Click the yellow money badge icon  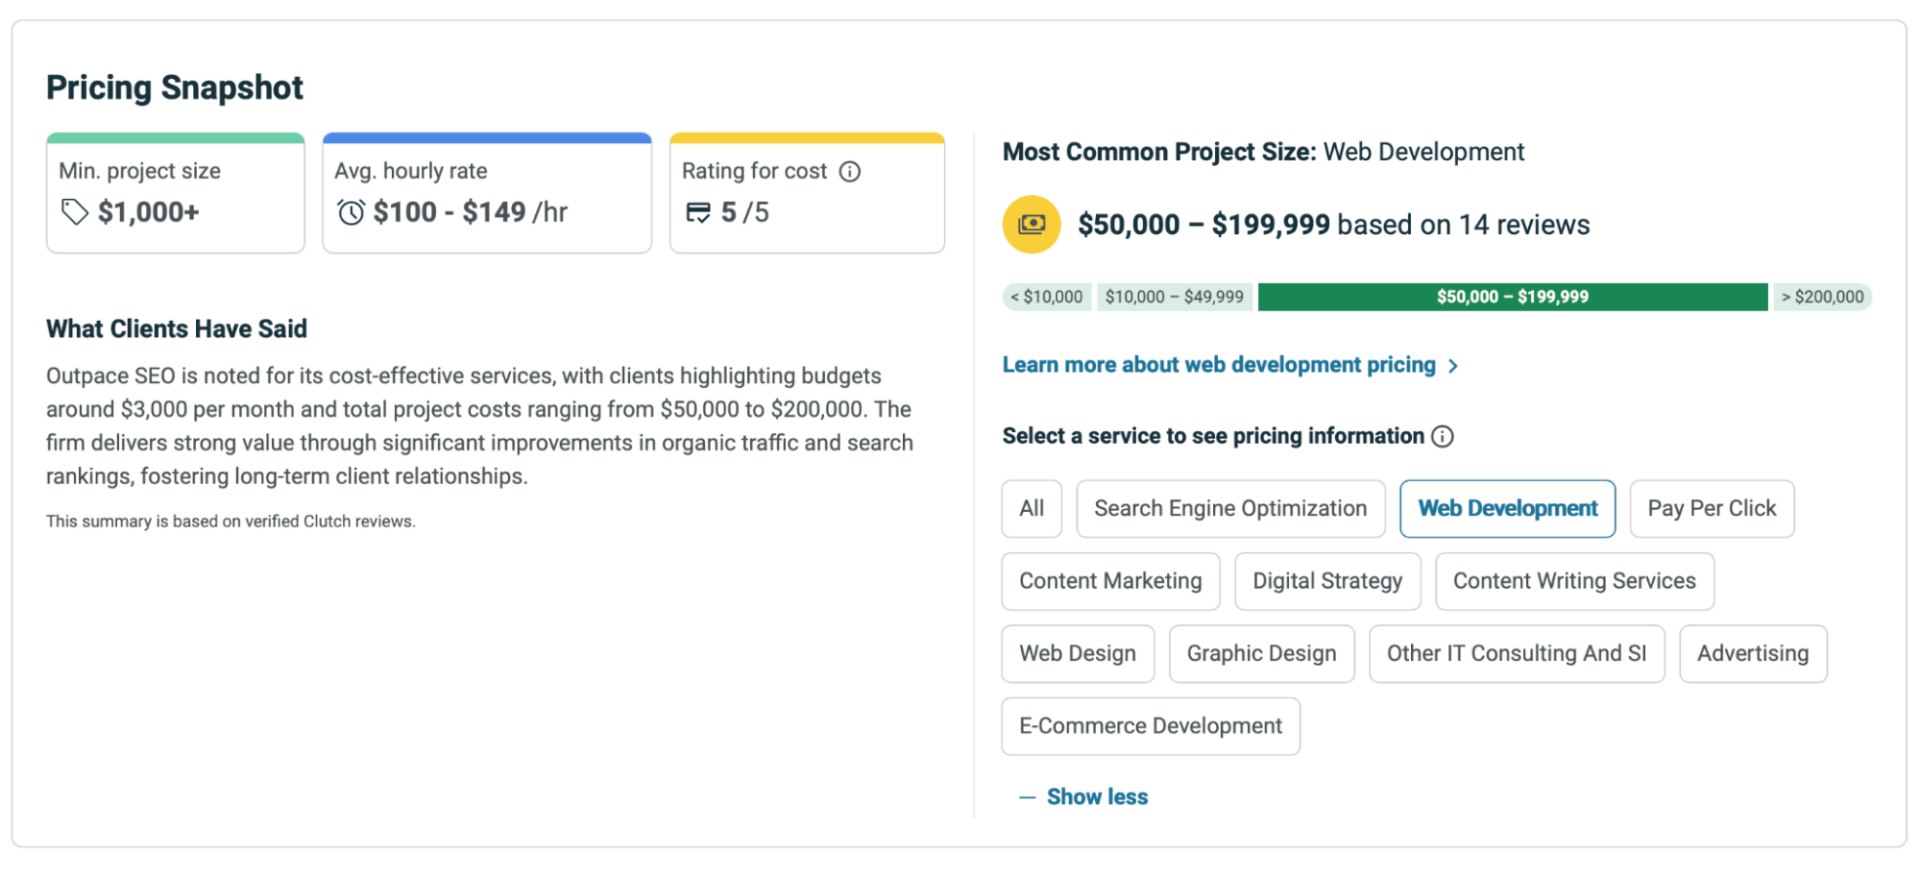(1031, 224)
